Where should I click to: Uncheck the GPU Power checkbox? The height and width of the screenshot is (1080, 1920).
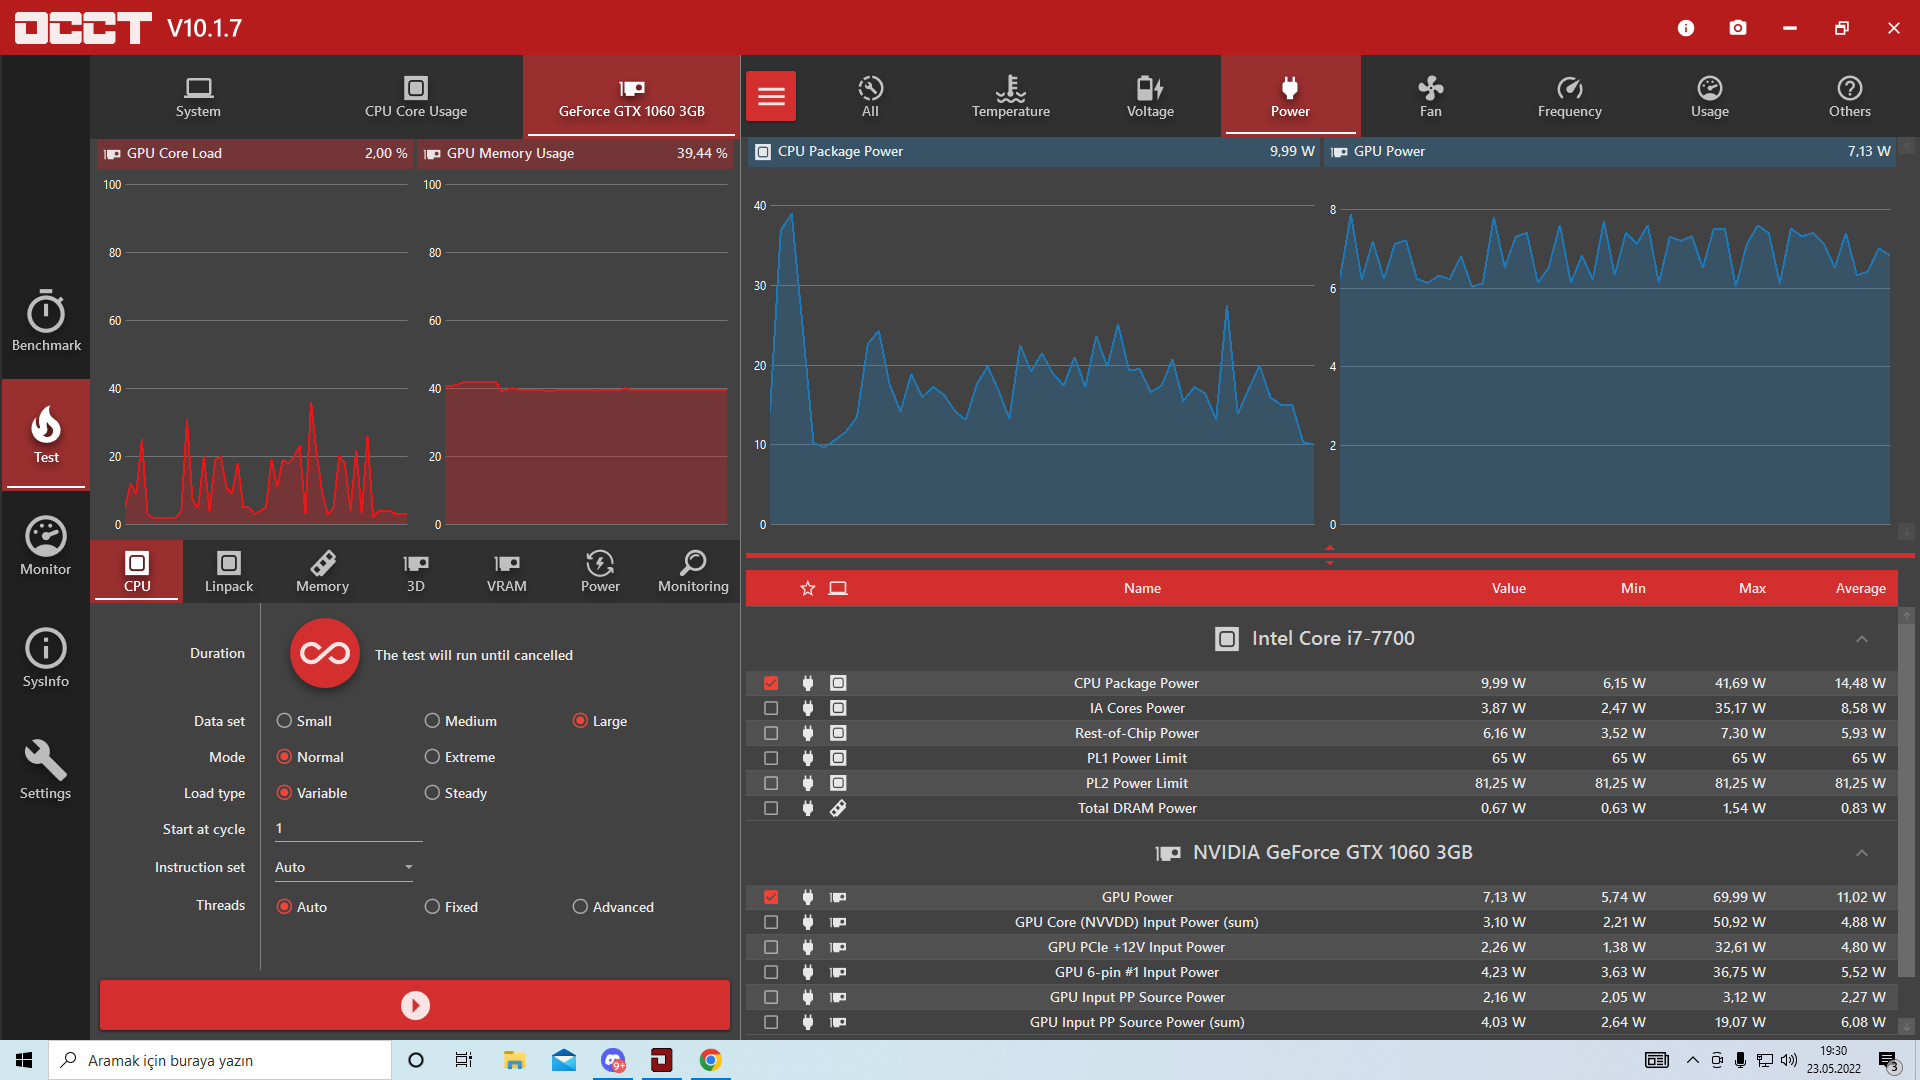771,897
